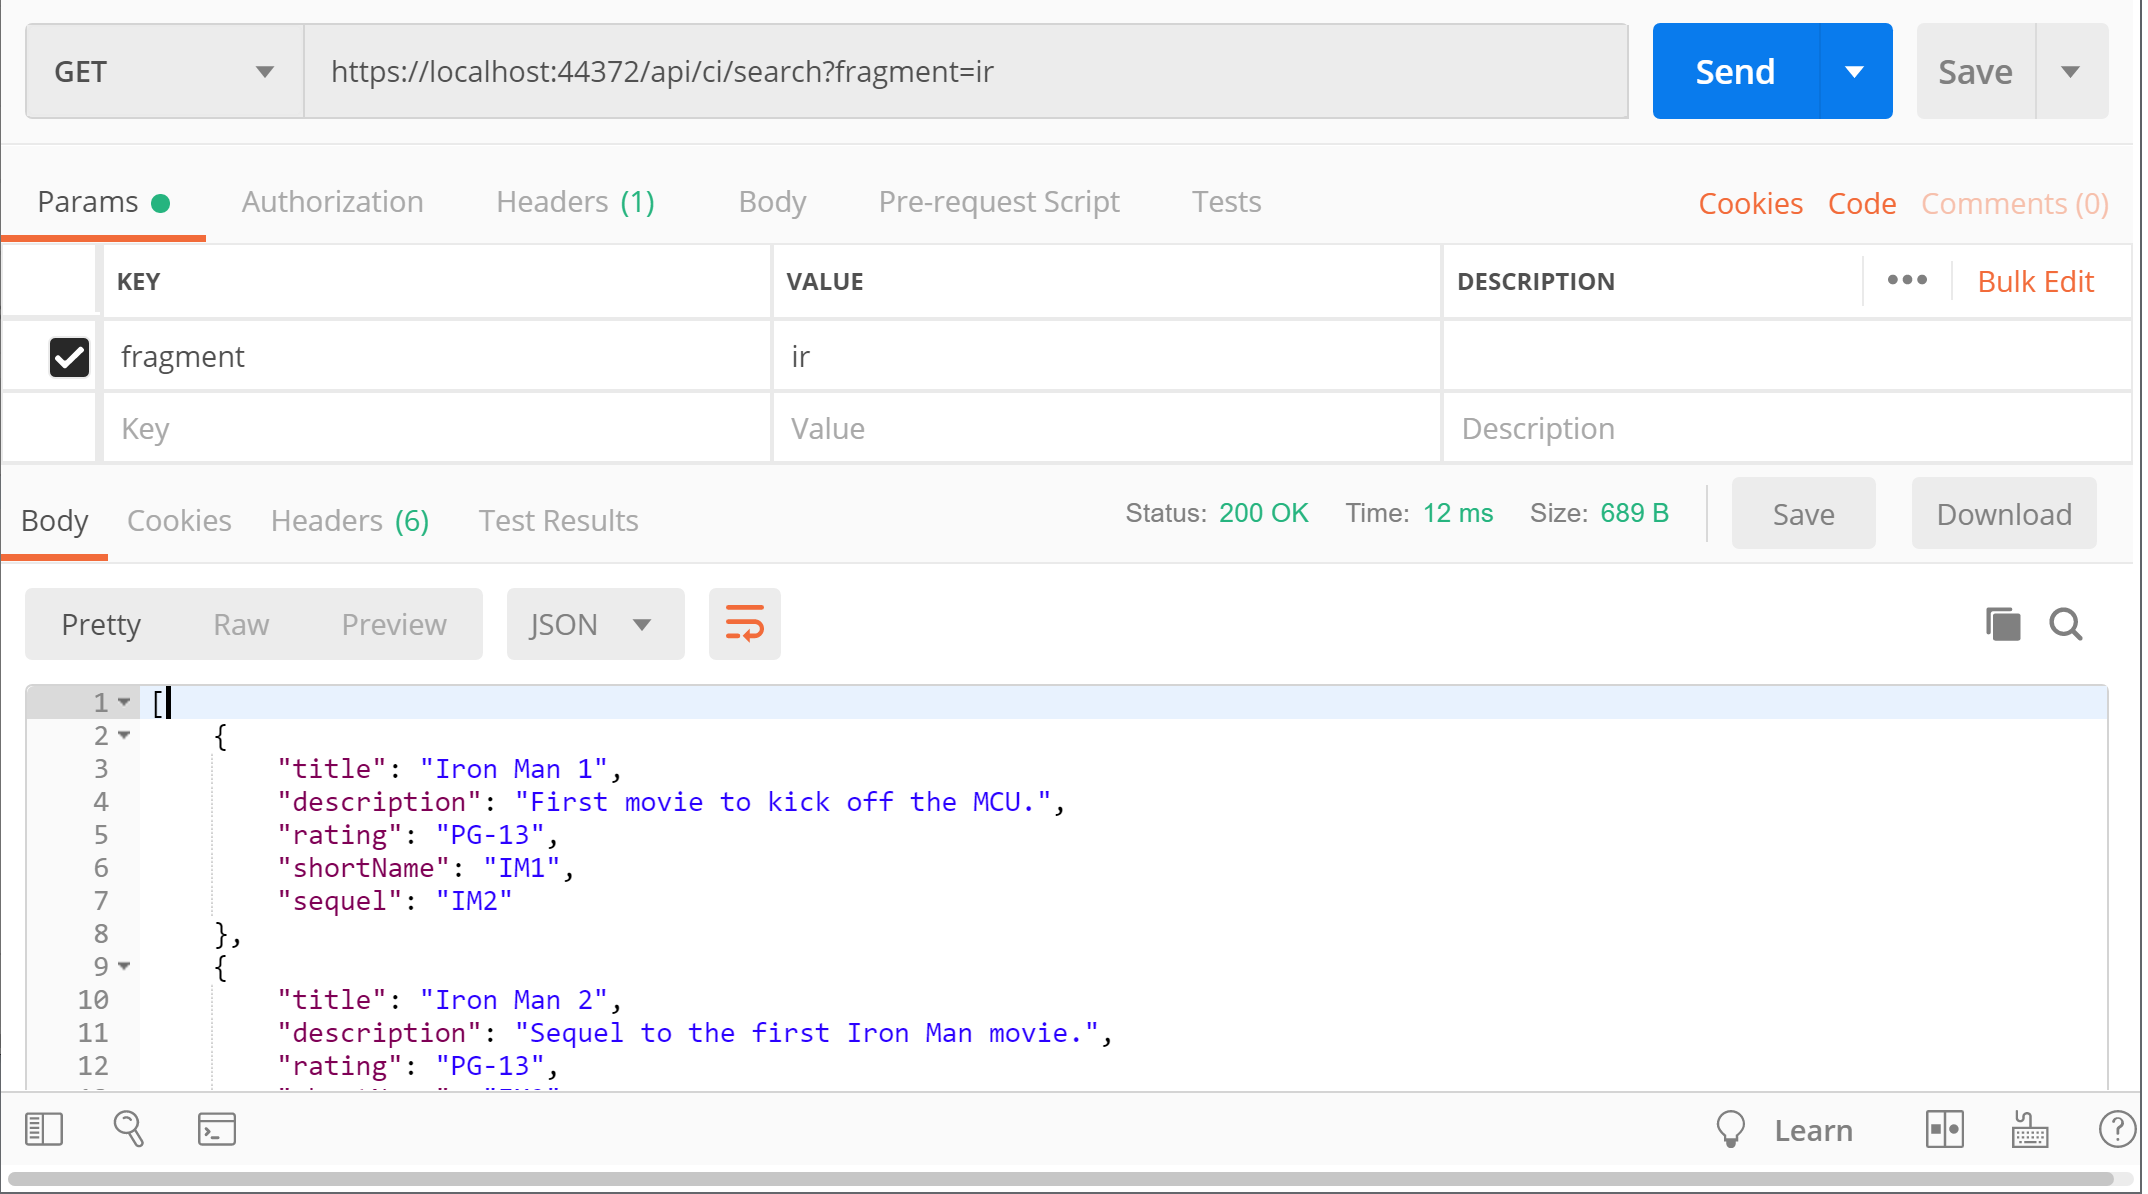Screen dimensions: 2148x1194
Task: Open the GET method dropdown
Action: pyautogui.click(x=262, y=71)
